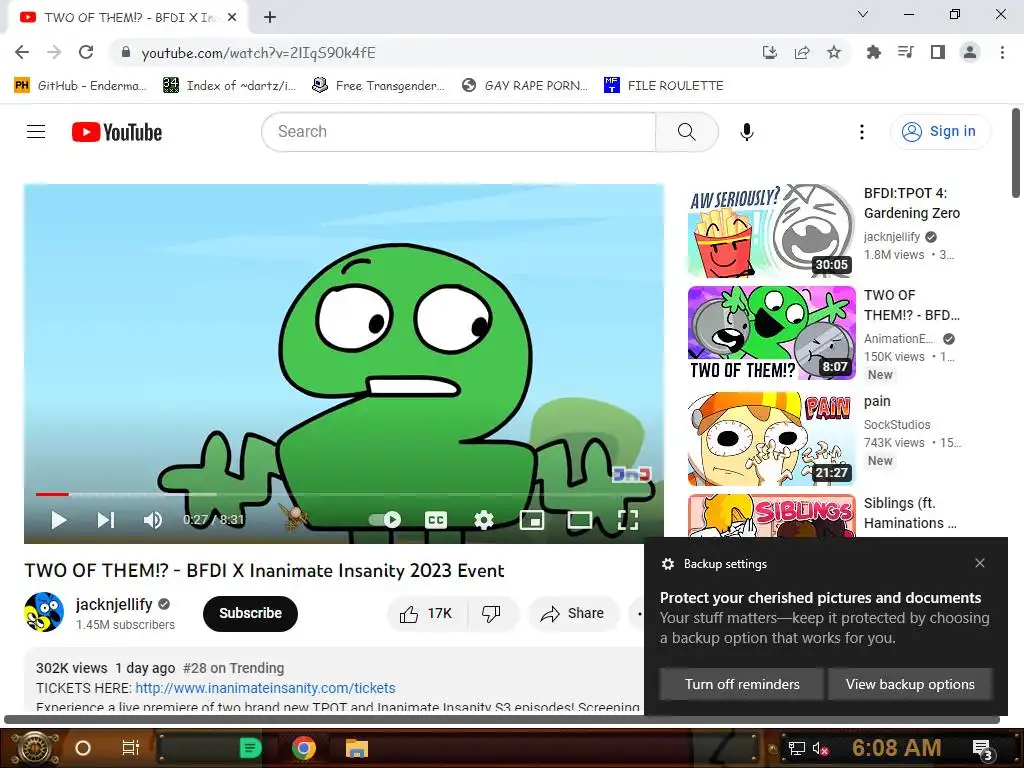The height and width of the screenshot is (768, 1024).
Task: Click the Sign in button
Action: pos(940,132)
